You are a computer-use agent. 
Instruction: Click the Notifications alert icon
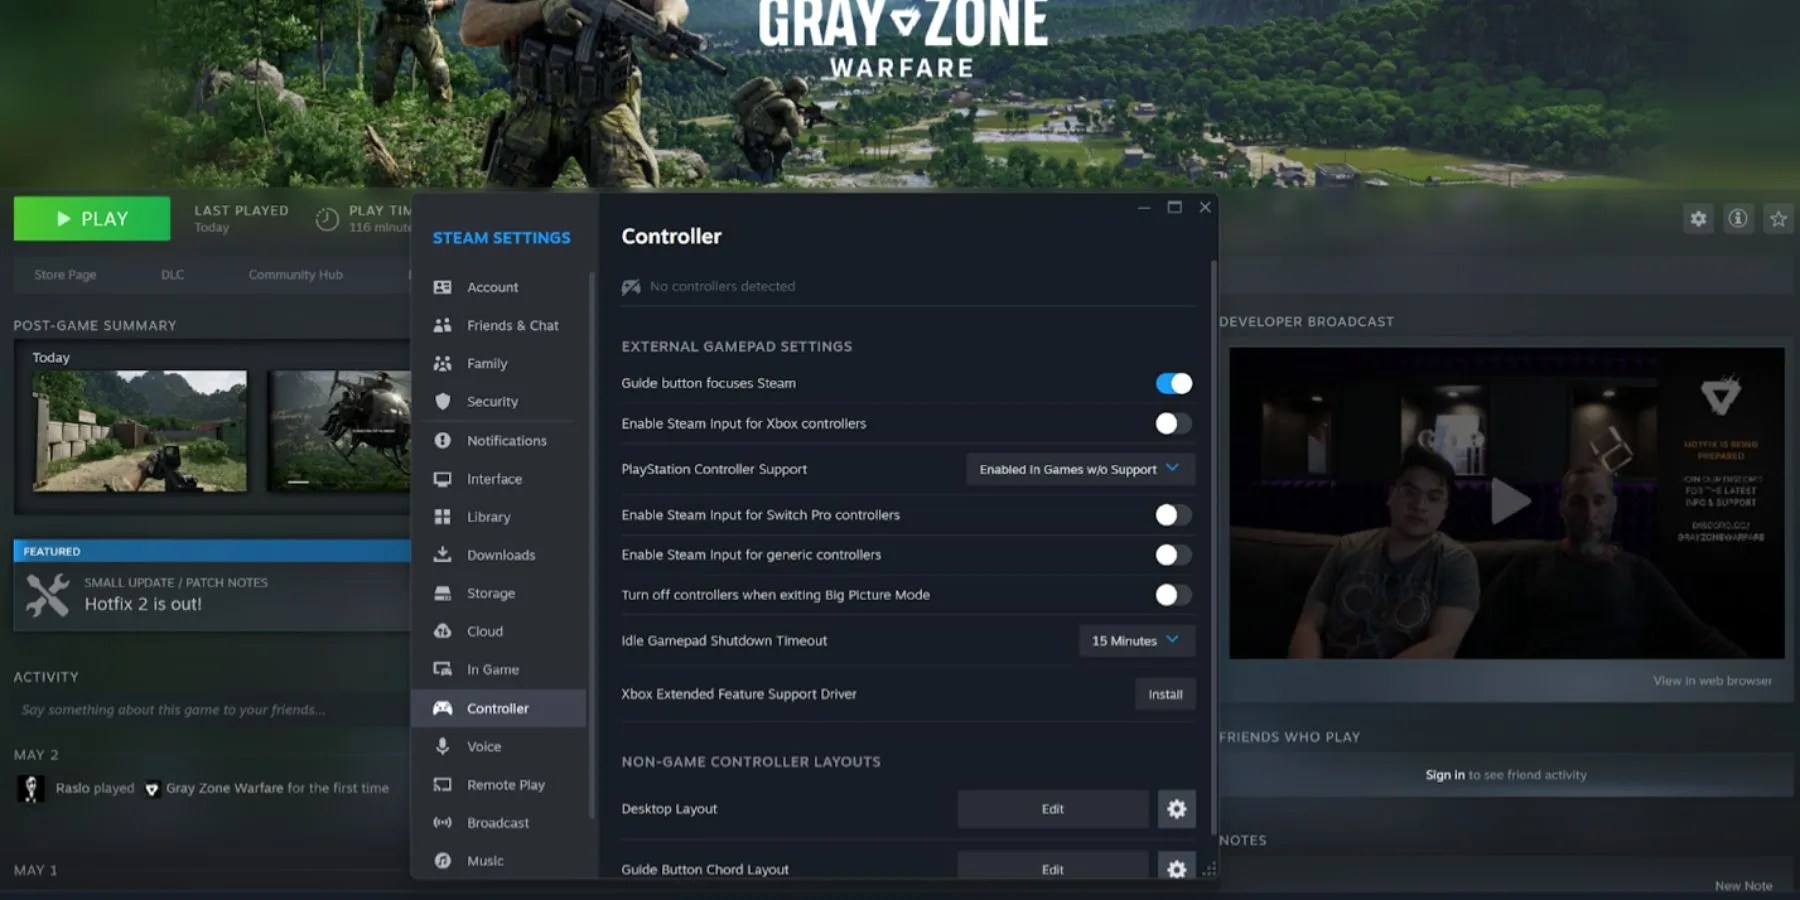442,440
